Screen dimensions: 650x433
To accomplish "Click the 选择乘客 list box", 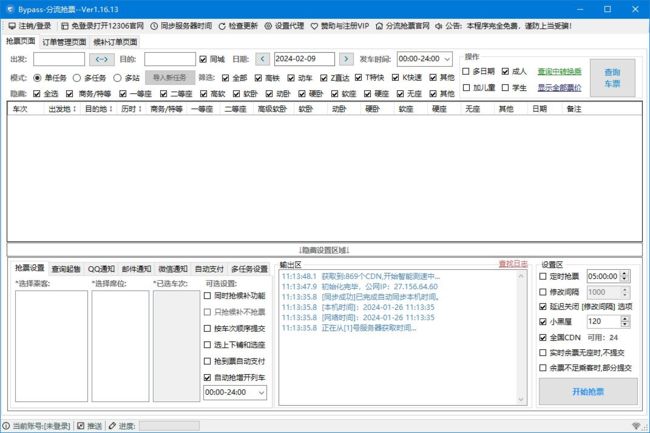I will 51,346.
